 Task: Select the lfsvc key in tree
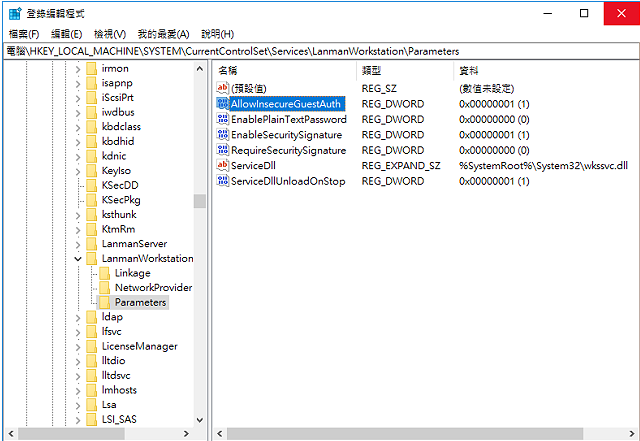pyautogui.click(x=111, y=332)
